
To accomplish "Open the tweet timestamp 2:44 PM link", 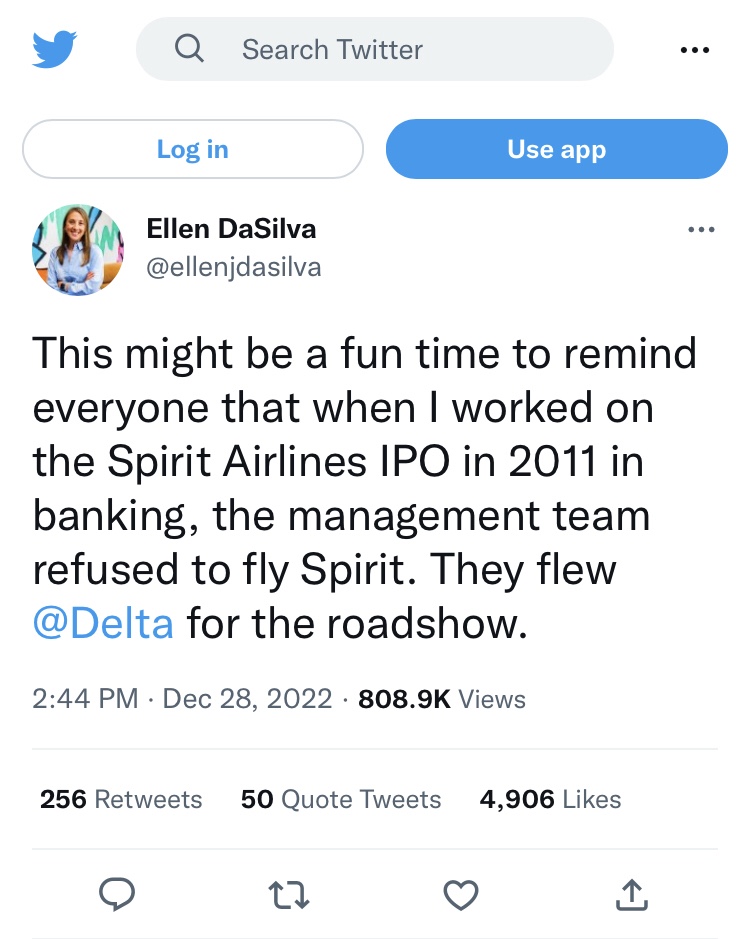I will point(85,698).
